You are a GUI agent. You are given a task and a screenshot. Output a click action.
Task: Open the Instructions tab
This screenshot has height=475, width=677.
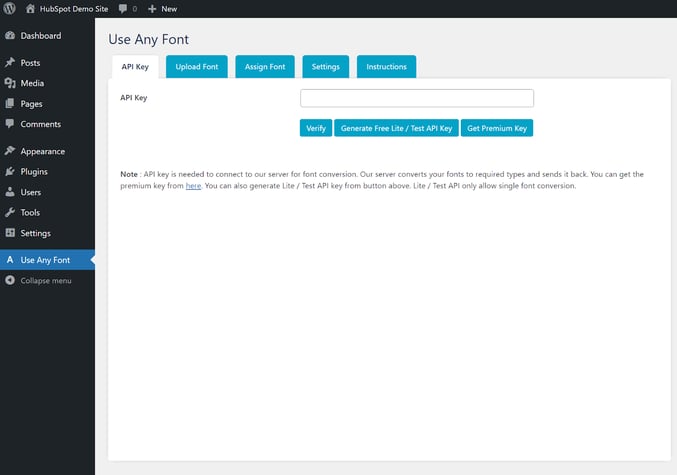(x=386, y=67)
